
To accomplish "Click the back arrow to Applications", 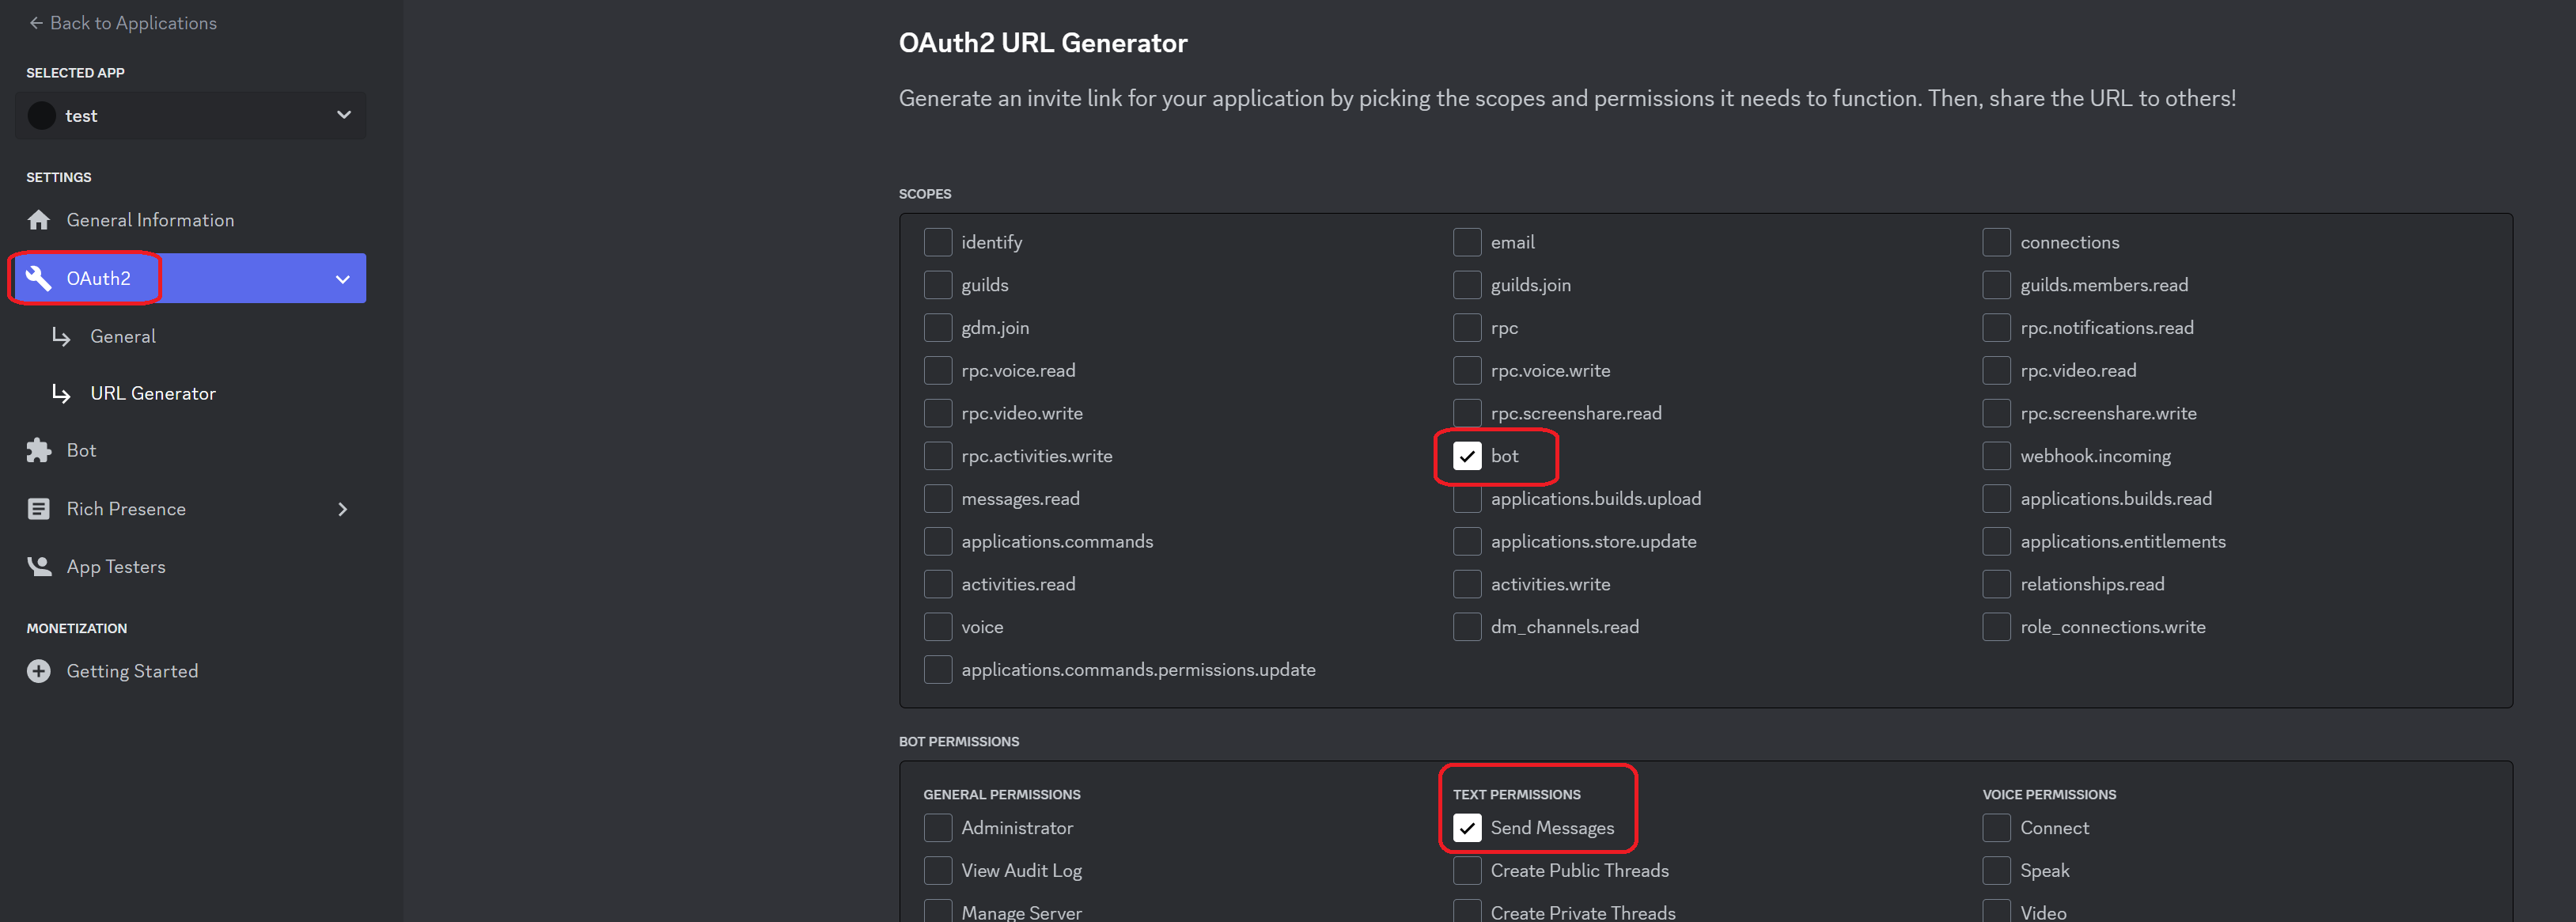I will pyautogui.click(x=36, y=23).
